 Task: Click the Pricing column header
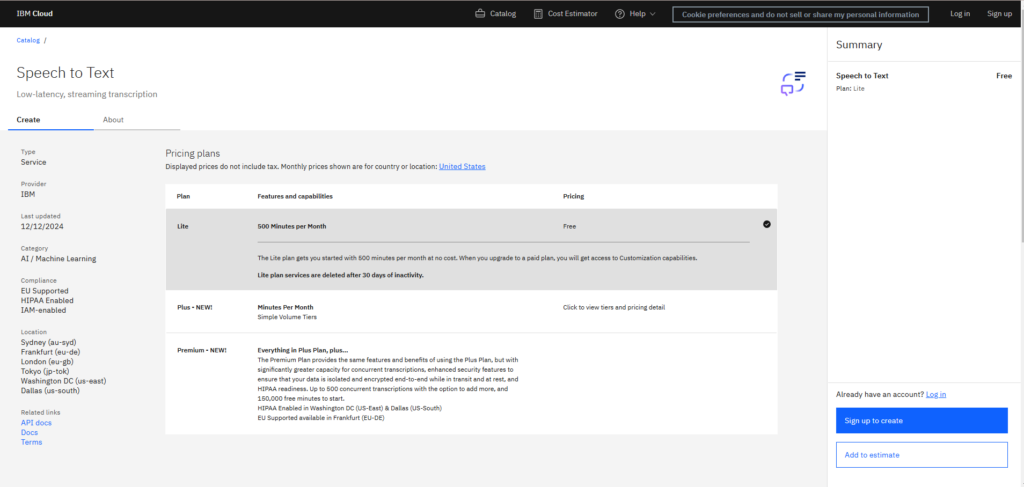(x=573, y=196)
